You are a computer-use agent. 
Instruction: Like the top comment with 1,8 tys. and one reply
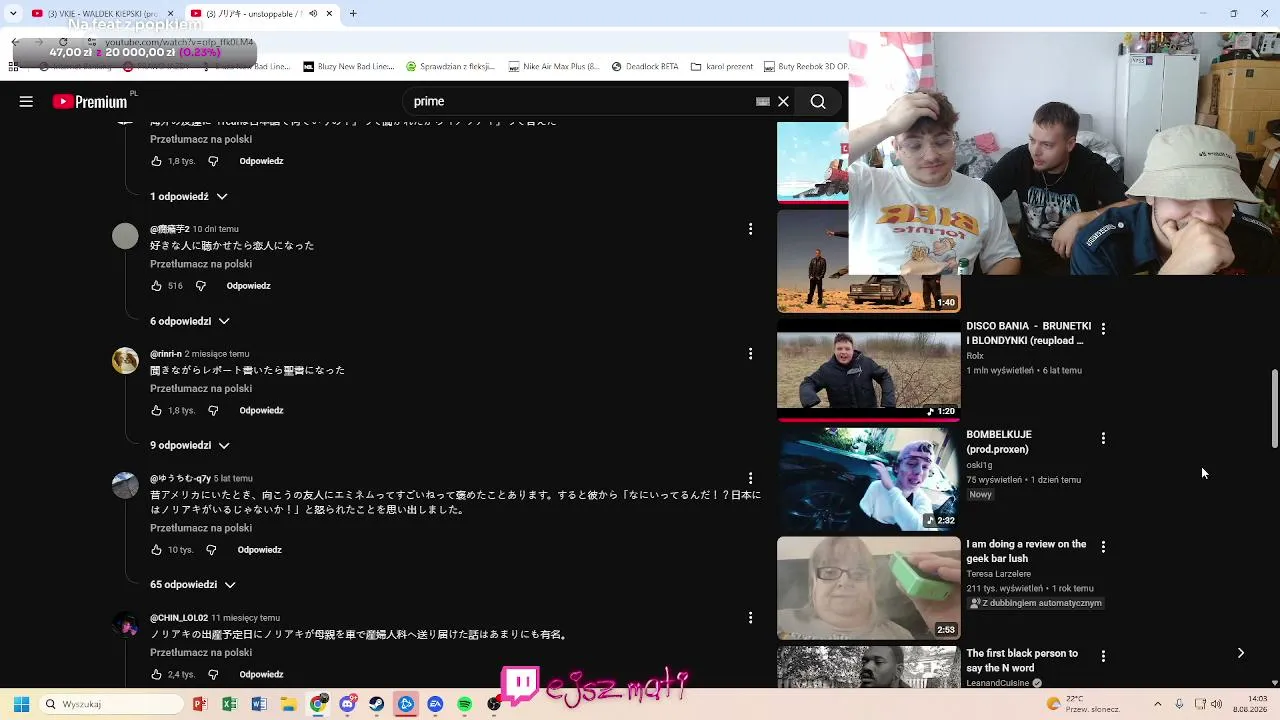point(156,161)
